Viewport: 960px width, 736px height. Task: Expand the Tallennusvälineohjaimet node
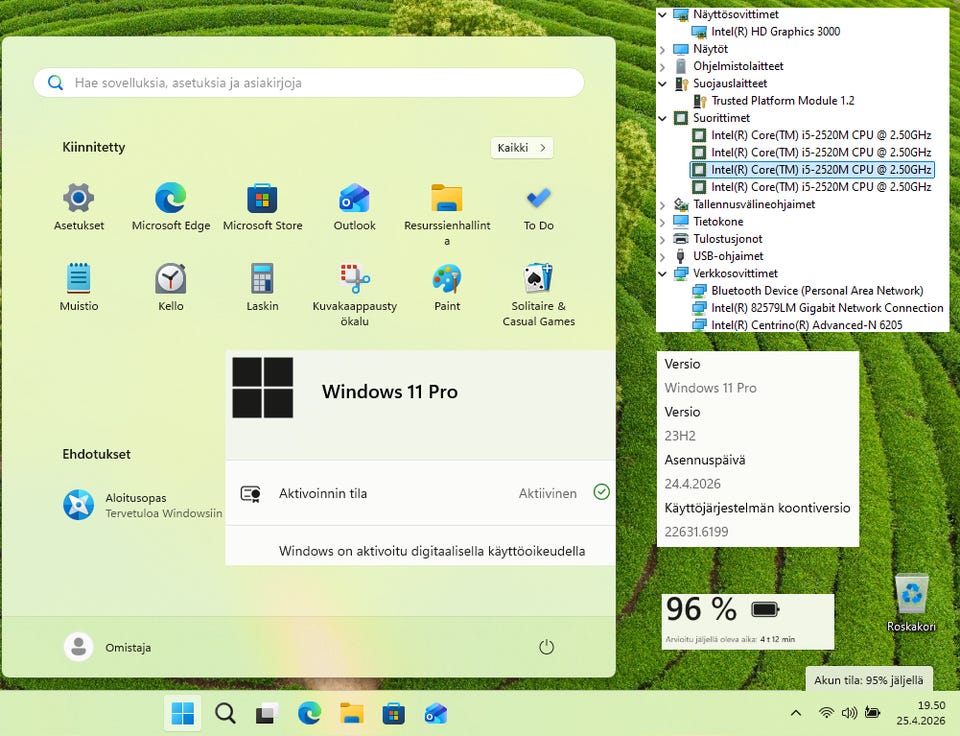click(x=662, y=205)
